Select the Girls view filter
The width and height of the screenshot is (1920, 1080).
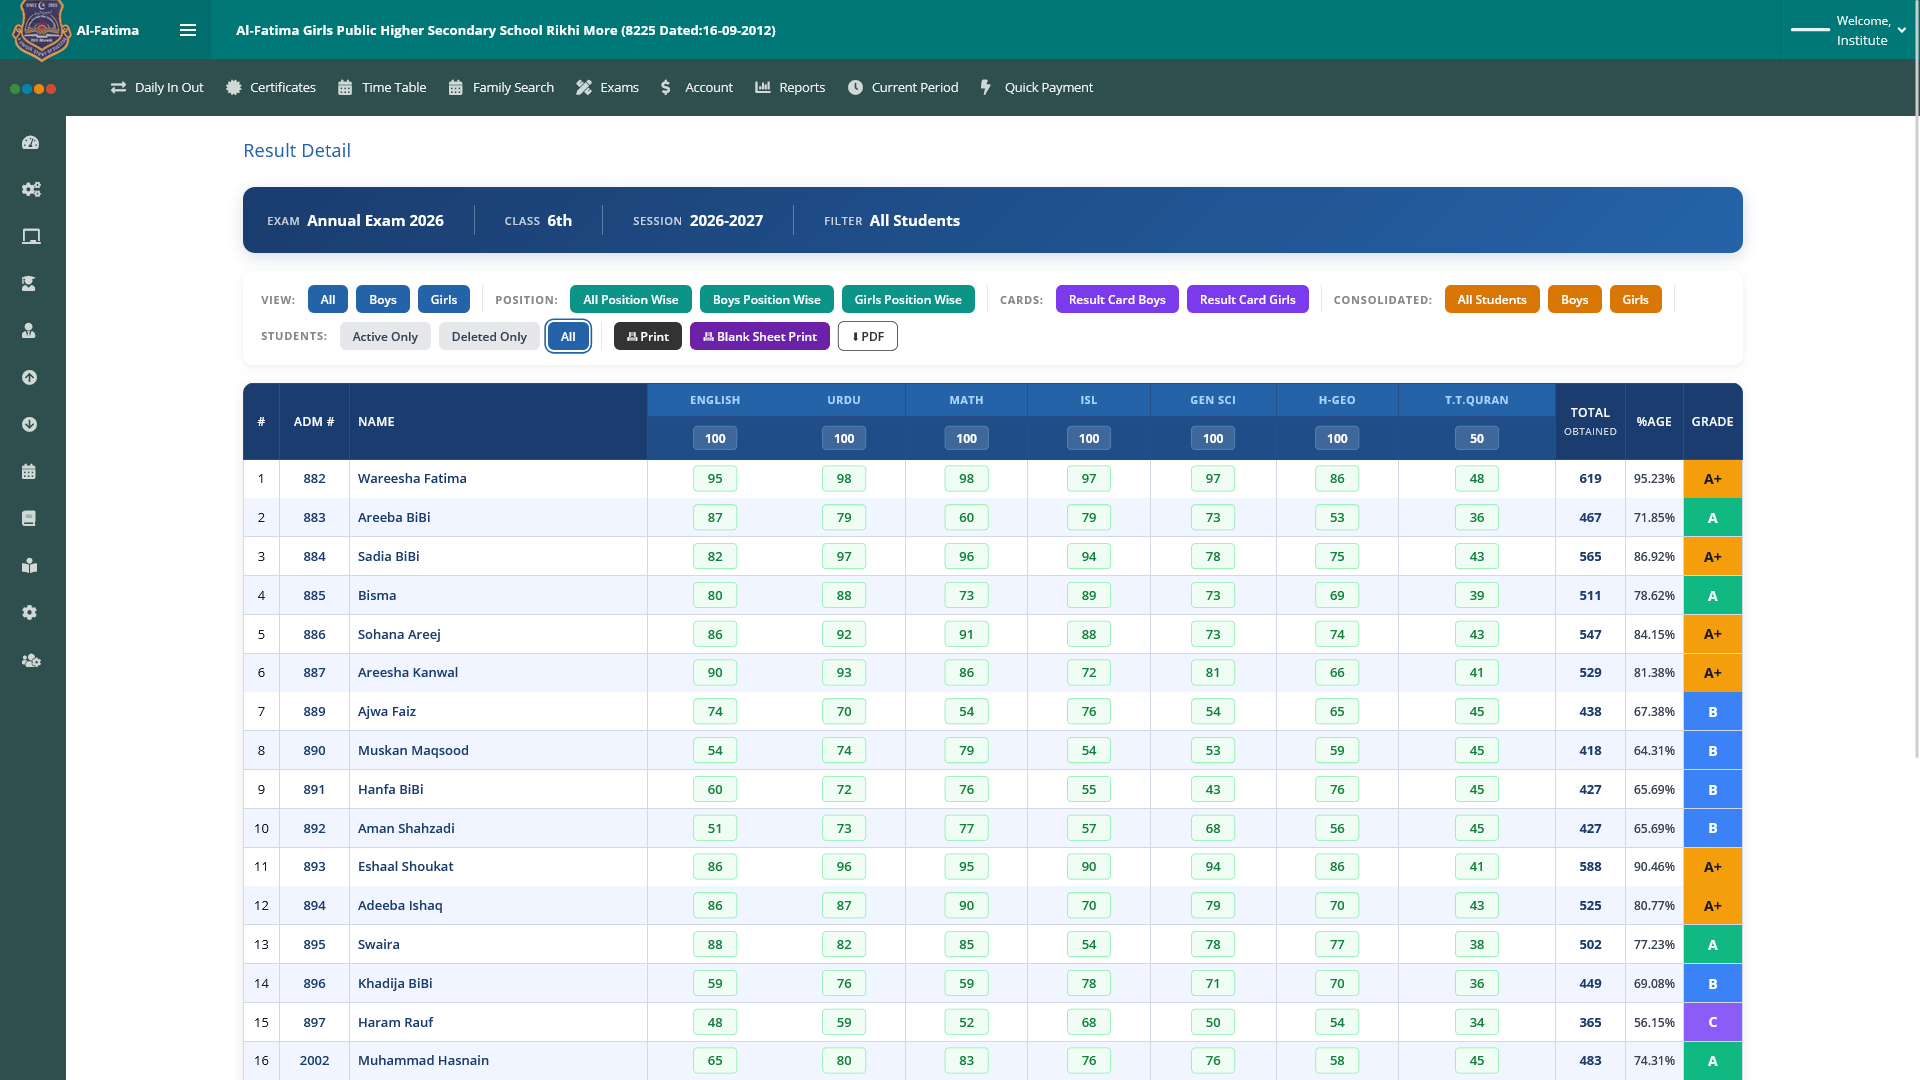(444, 300)
